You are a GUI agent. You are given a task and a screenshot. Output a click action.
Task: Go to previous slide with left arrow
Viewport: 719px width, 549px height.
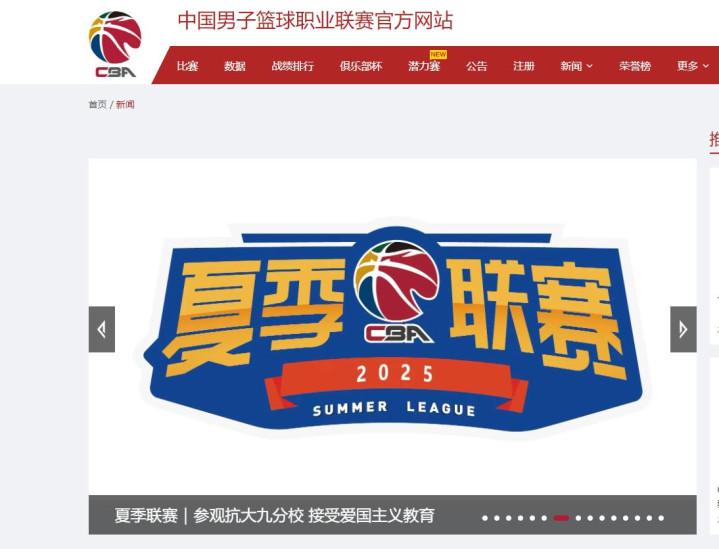[102, 329]
